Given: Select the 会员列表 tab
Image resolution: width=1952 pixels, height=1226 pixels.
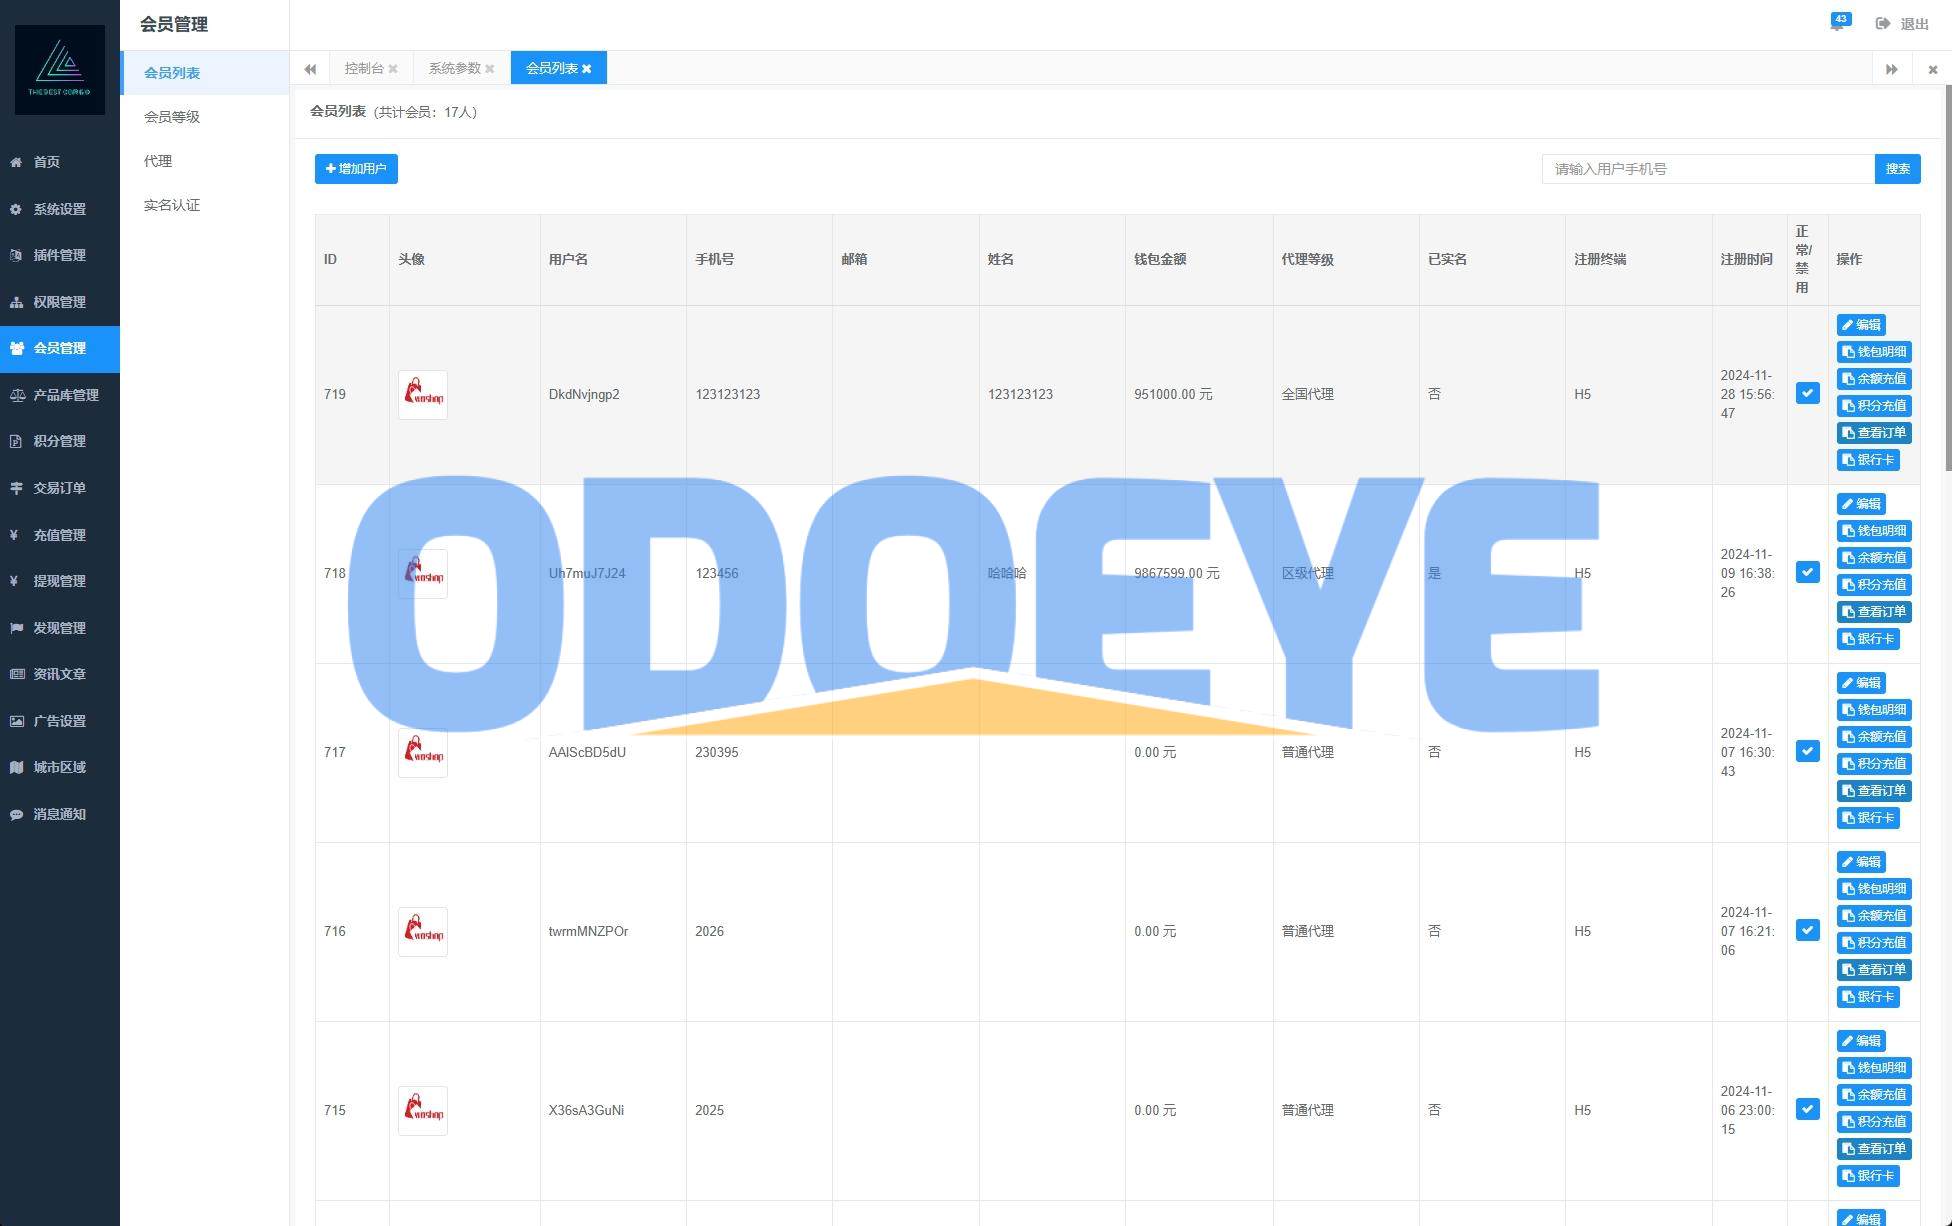Looking at the screenshot, I should click(x=551, y=68).
